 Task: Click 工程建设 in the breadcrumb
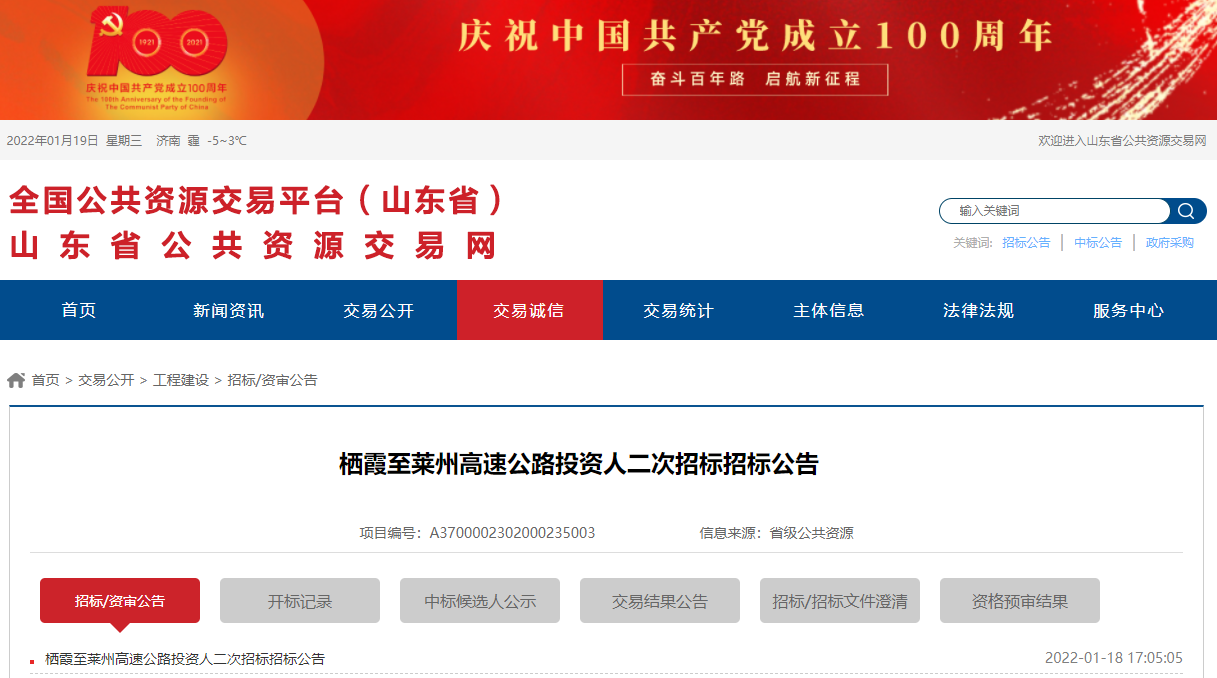[181, 380]
